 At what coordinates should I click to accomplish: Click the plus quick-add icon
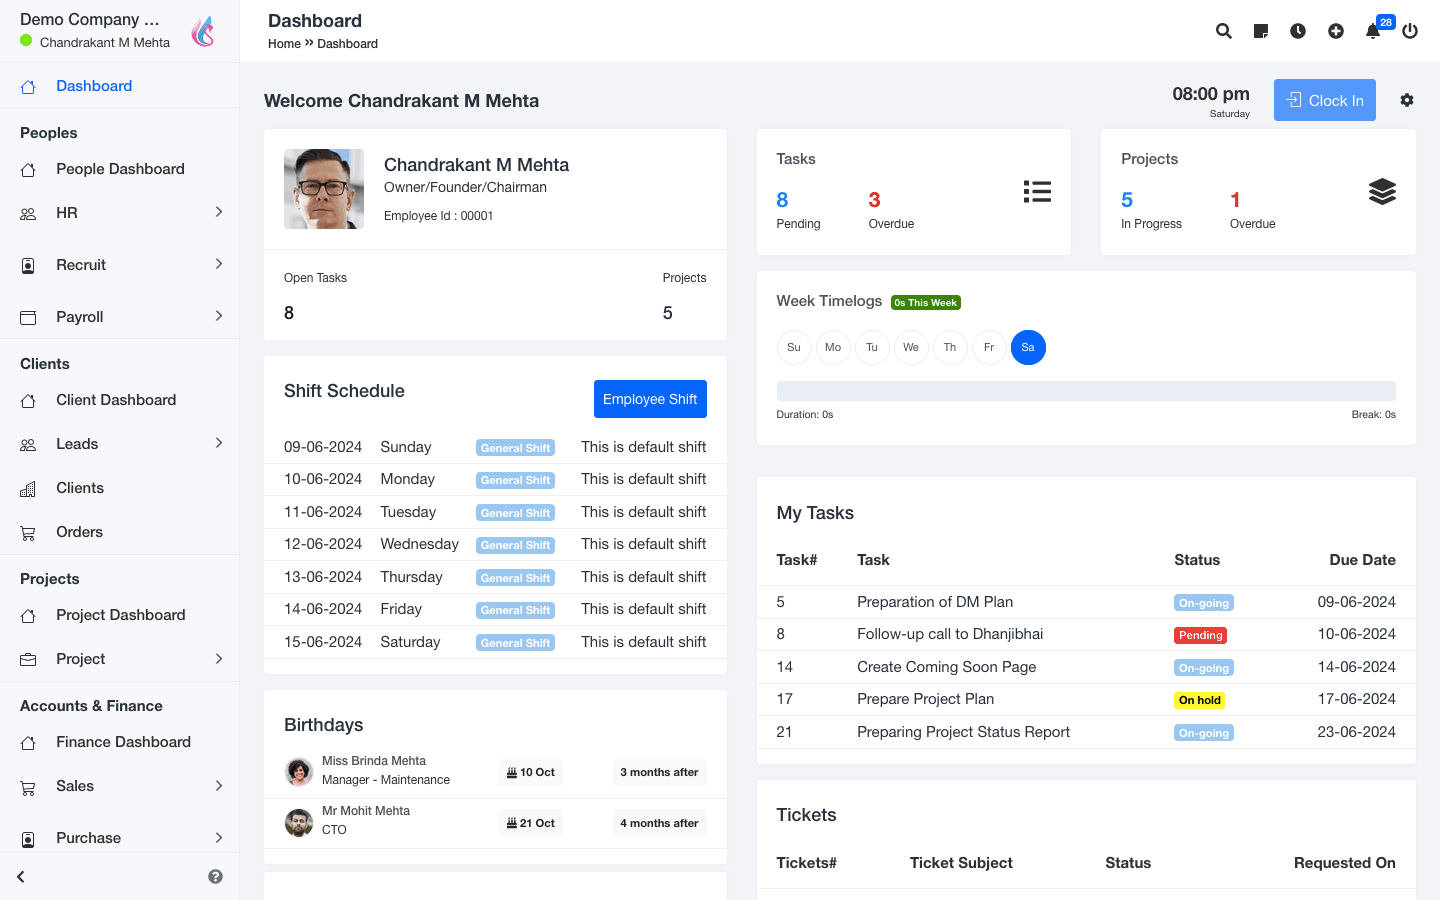(1336, 31)
